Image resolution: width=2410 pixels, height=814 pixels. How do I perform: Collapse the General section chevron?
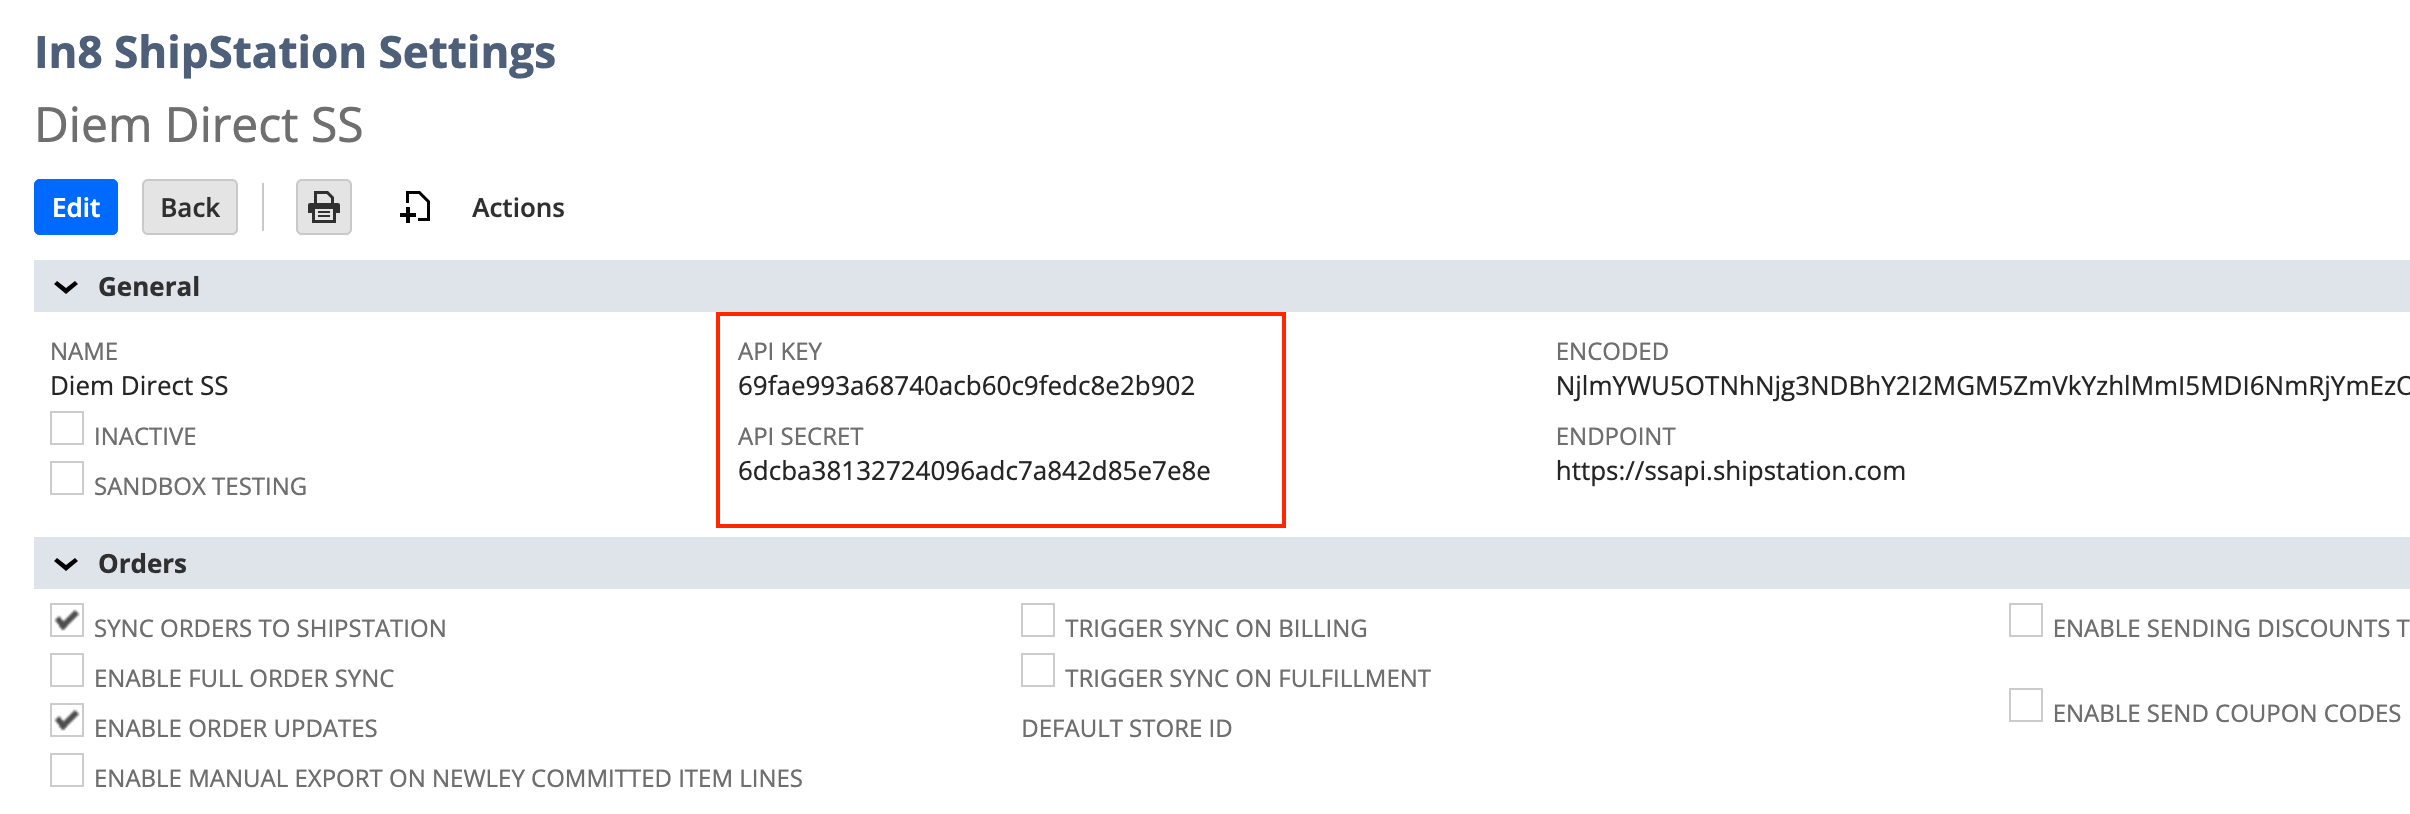coord(66,287)
